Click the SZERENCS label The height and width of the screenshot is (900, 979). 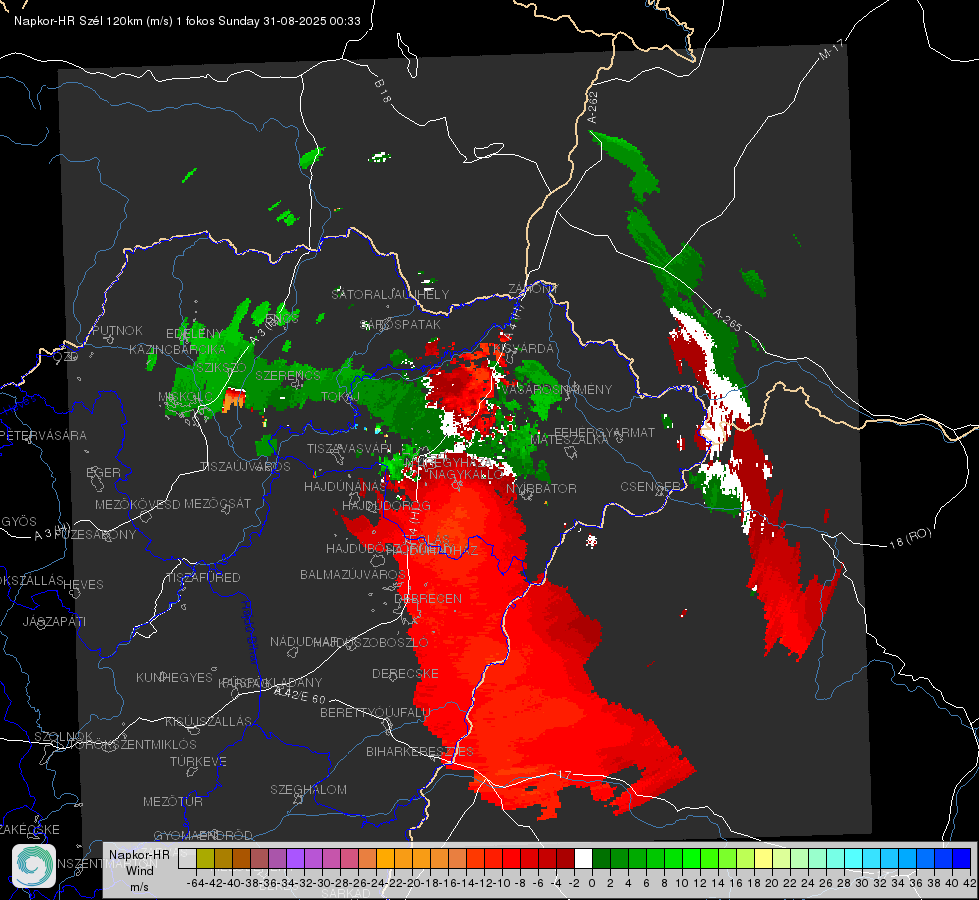click(288, 375)
